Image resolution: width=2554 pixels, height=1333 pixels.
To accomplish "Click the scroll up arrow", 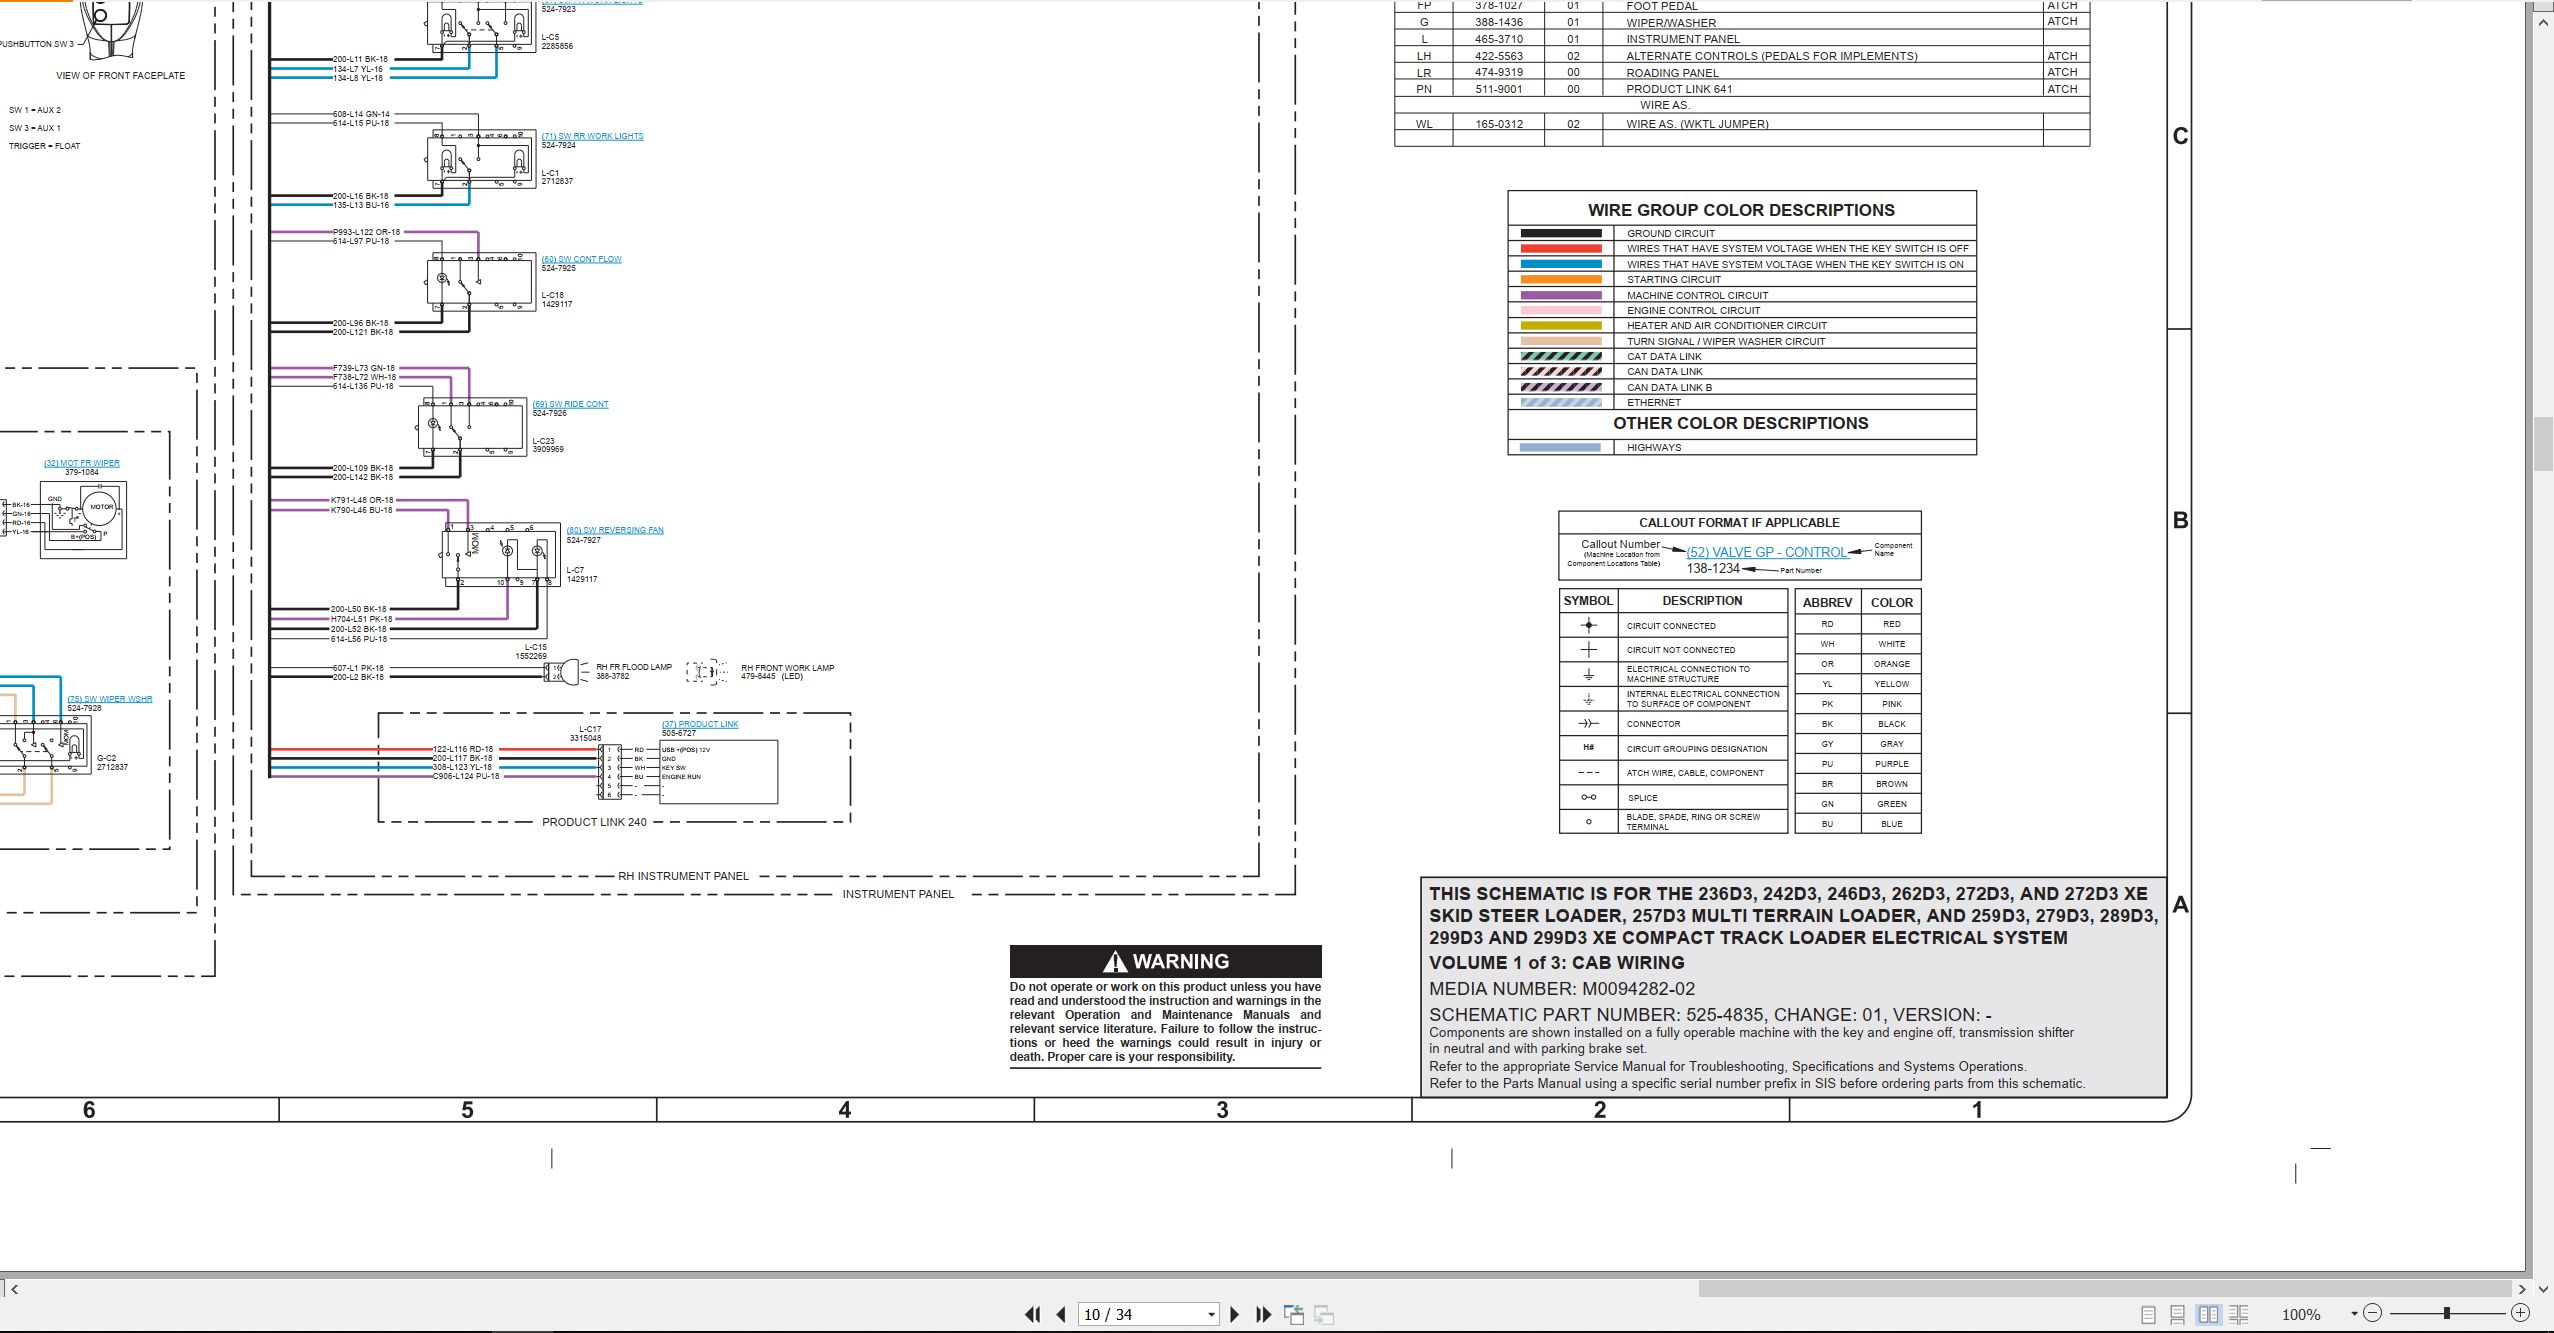I will click(x=2545, y=21).
